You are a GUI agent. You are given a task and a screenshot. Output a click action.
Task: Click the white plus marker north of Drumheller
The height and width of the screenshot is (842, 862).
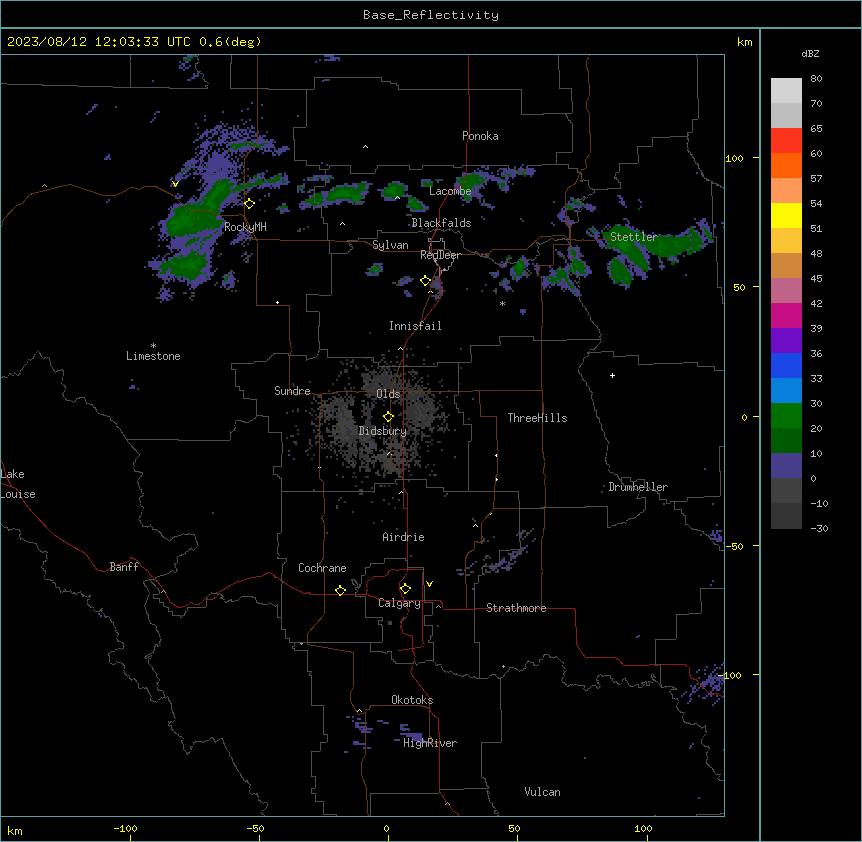(x=612, y=375)
